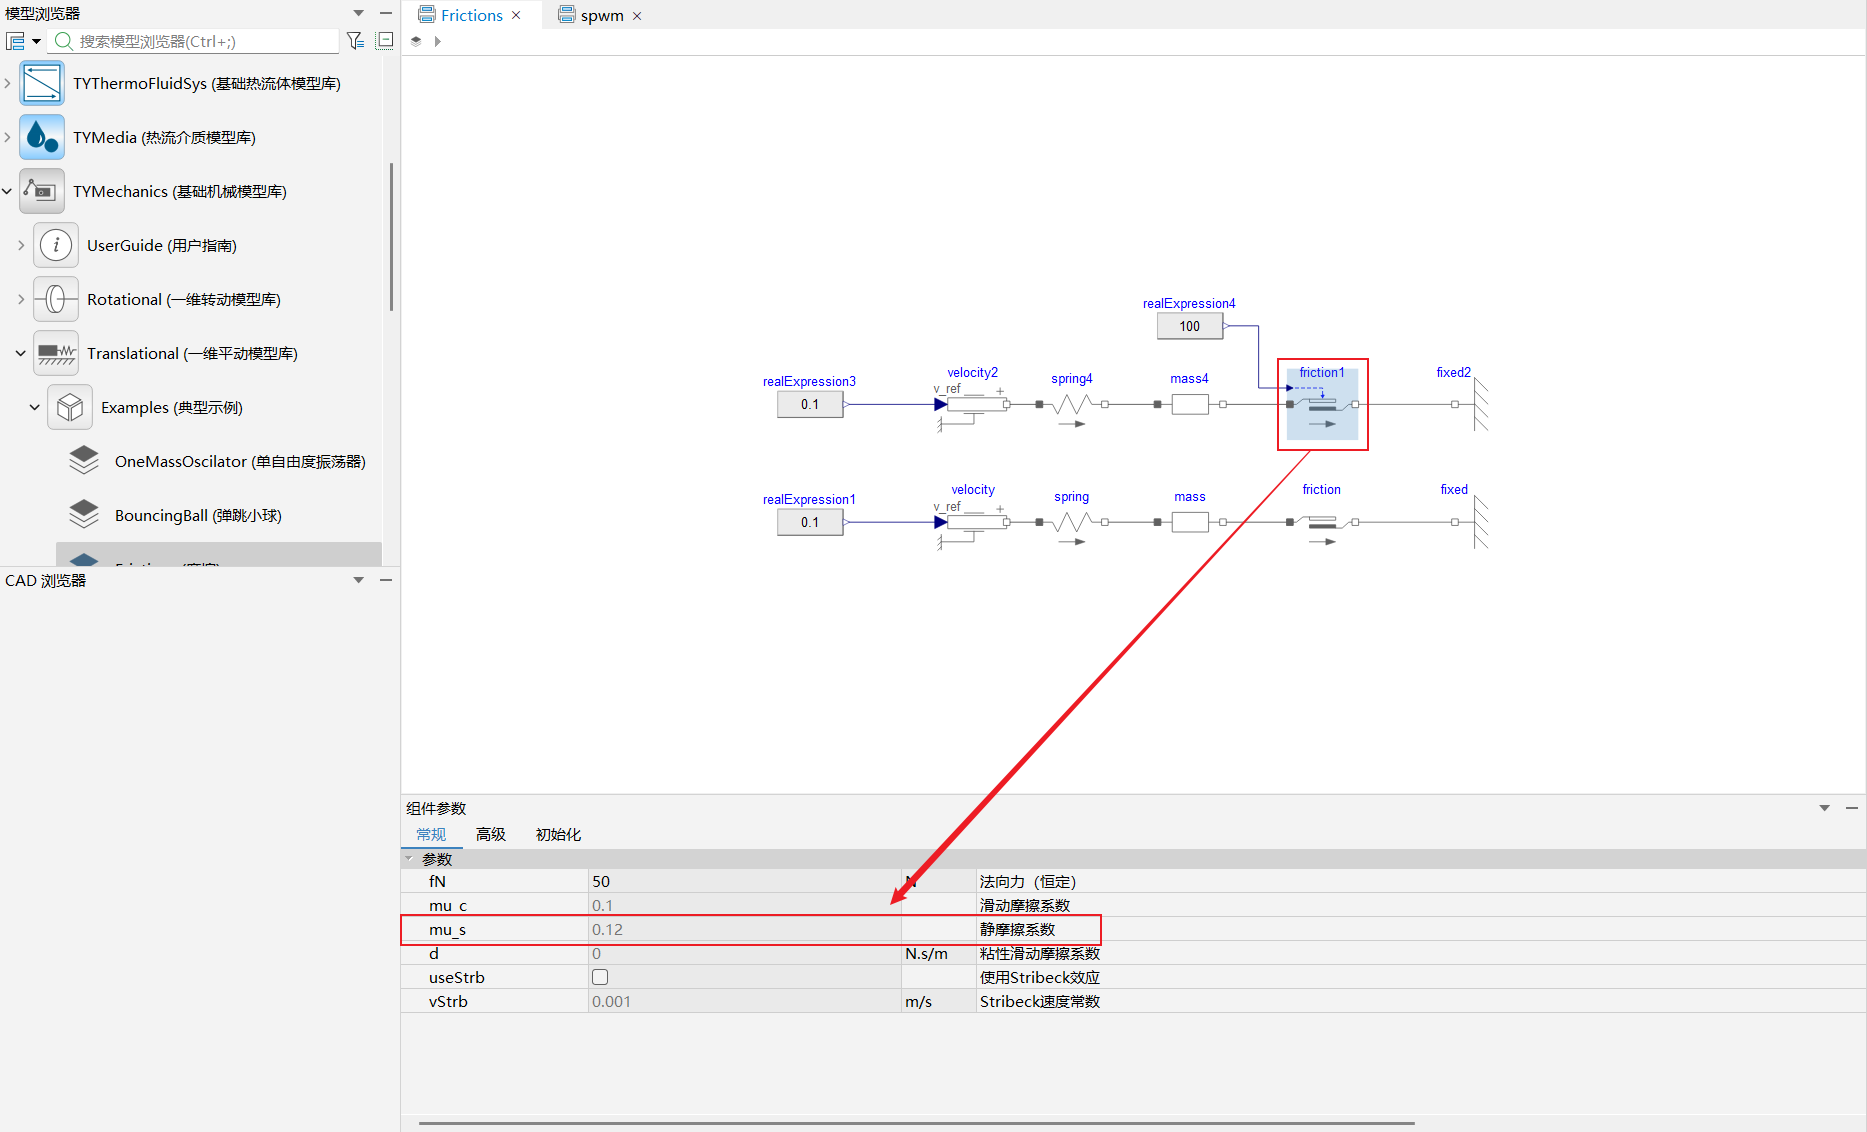Switch to the spwm tab
The width and height of the screenshot is (1867, 1132).
pos(602,15)
